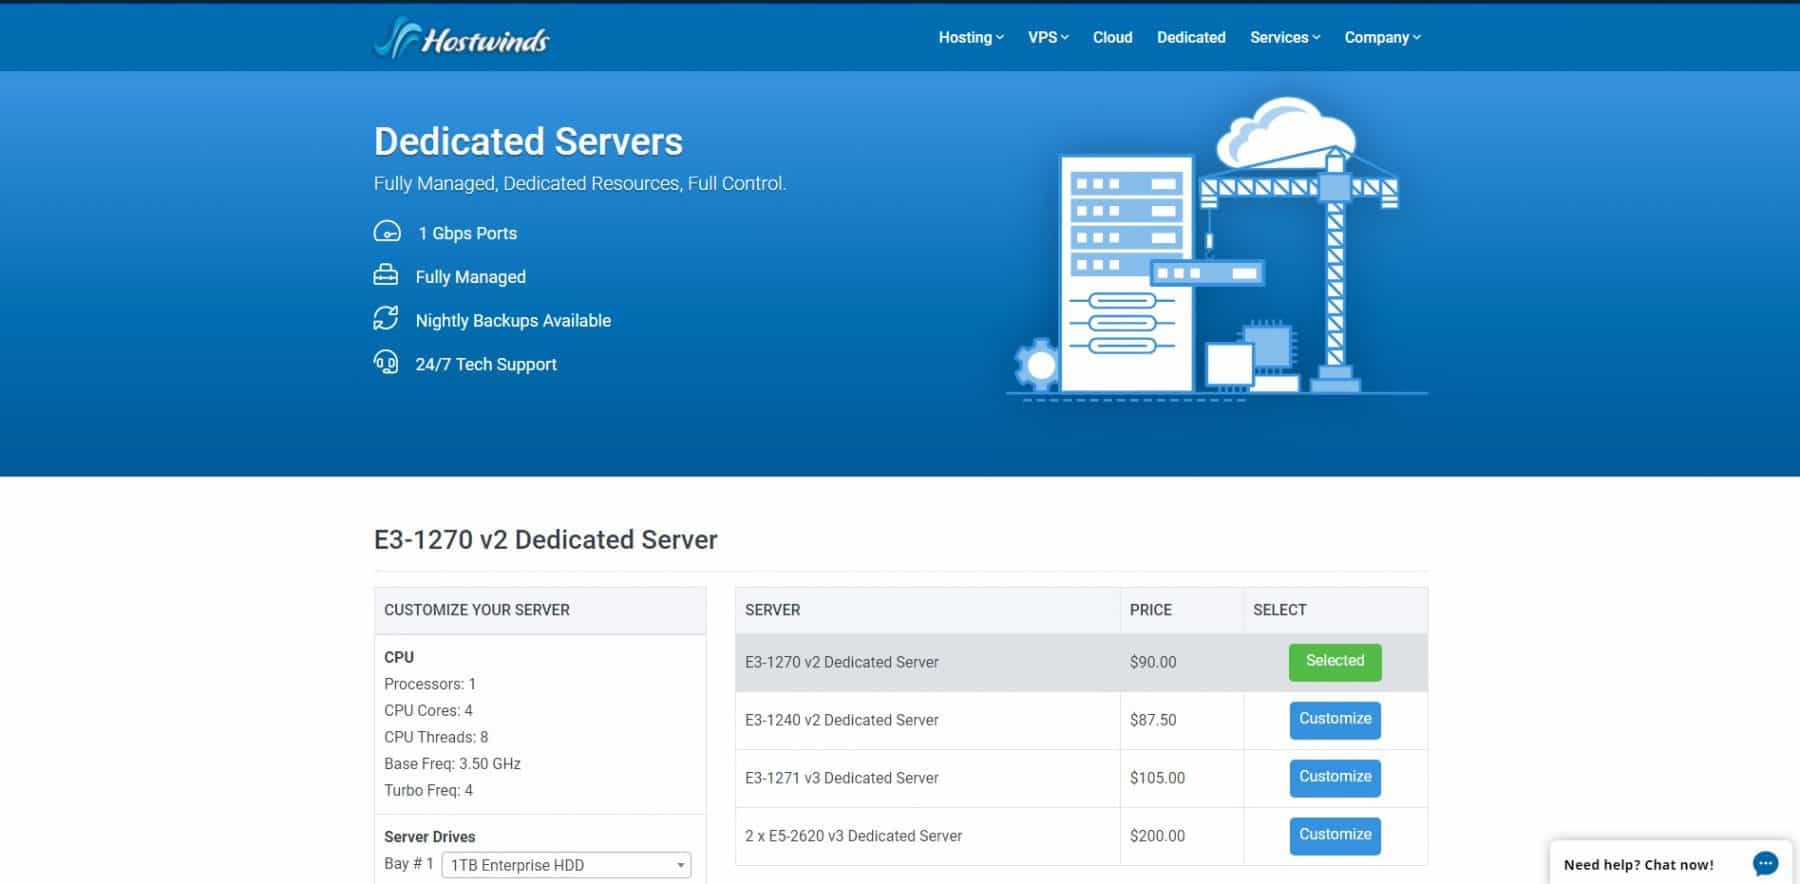Go to the Cloud page
The image size is (1800, 884).
click(x=1112, y=37)
